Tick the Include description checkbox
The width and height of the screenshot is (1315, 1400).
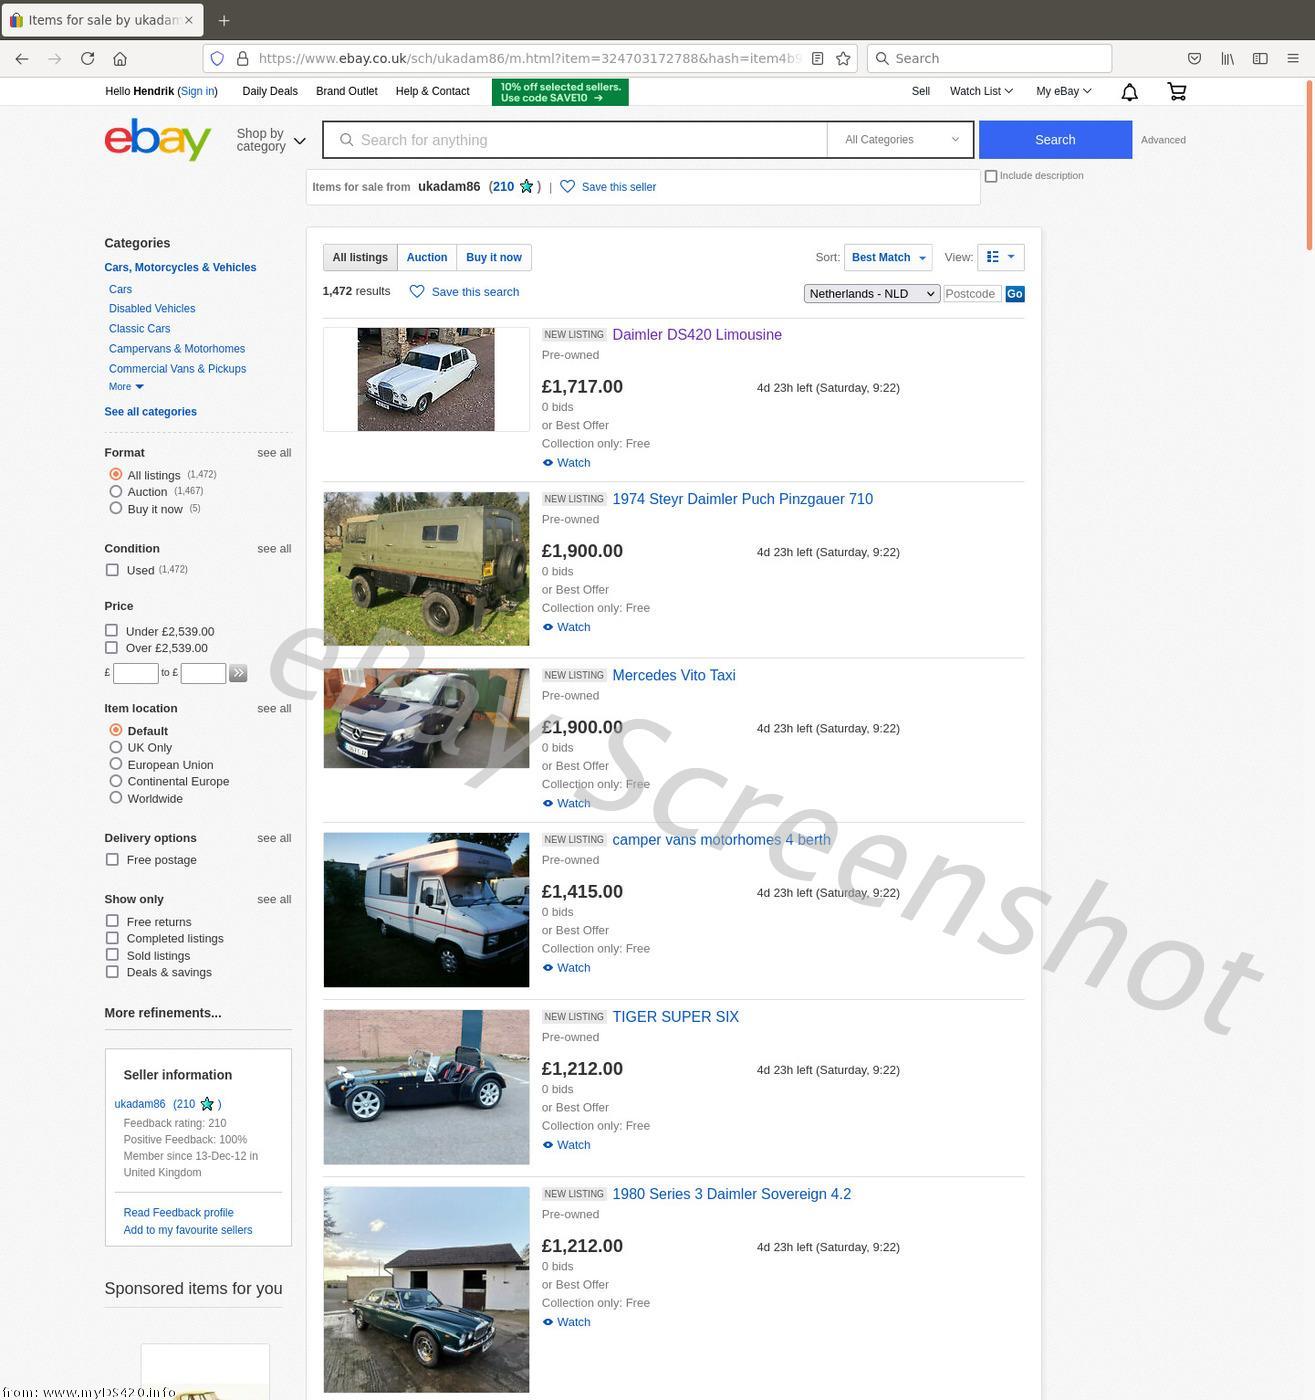click(x=991, y=176)
